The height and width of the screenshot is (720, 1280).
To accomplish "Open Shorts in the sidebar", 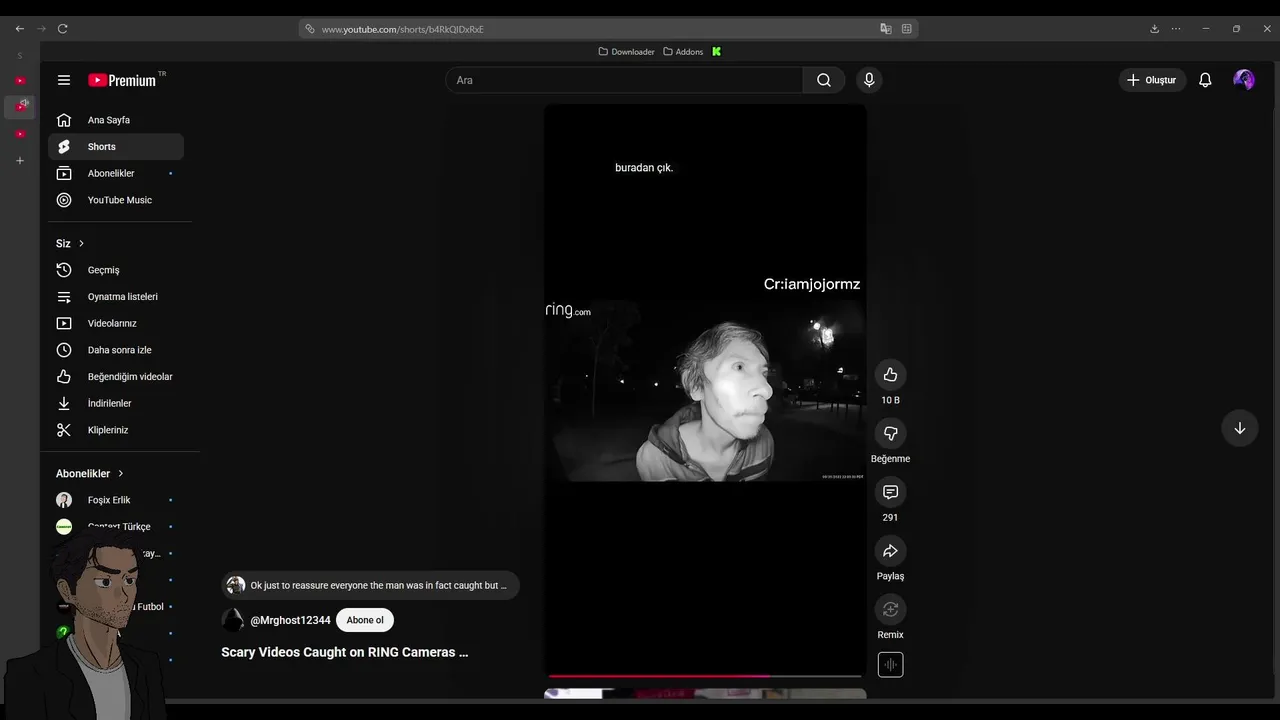I will [x=116, y=147].
